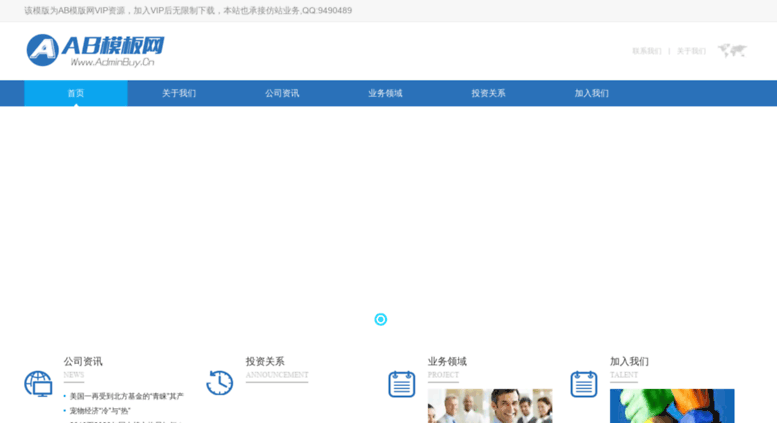Click the globe monitor icon beside 公司资讯
The height and width of the screenshot is (423, 777).
click(39, 384)
